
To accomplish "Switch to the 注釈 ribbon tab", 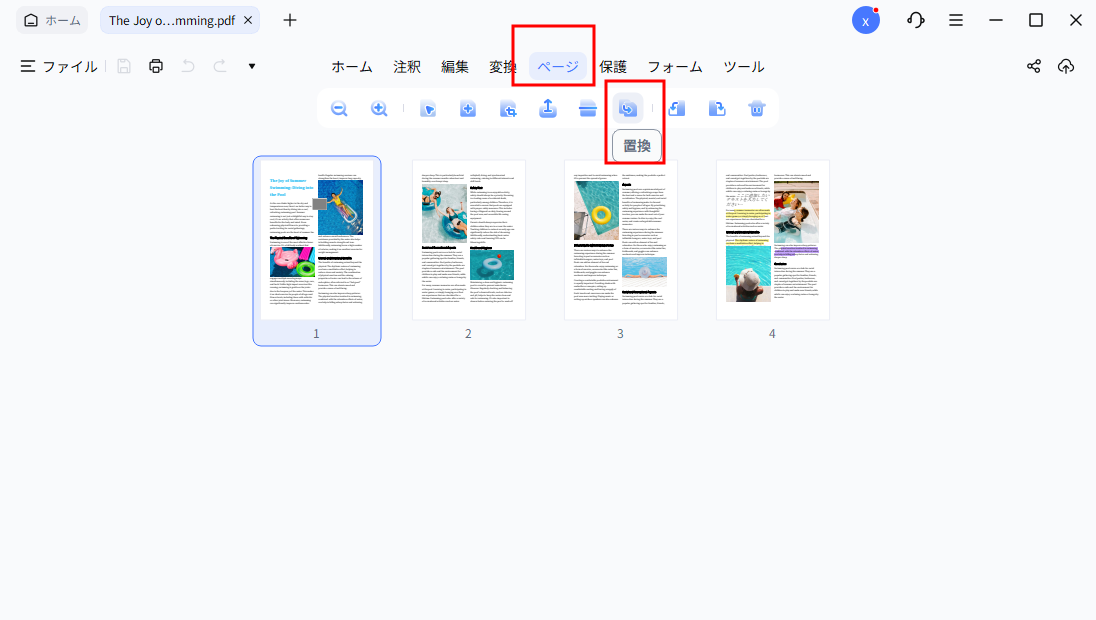I will tap(406, 66).
